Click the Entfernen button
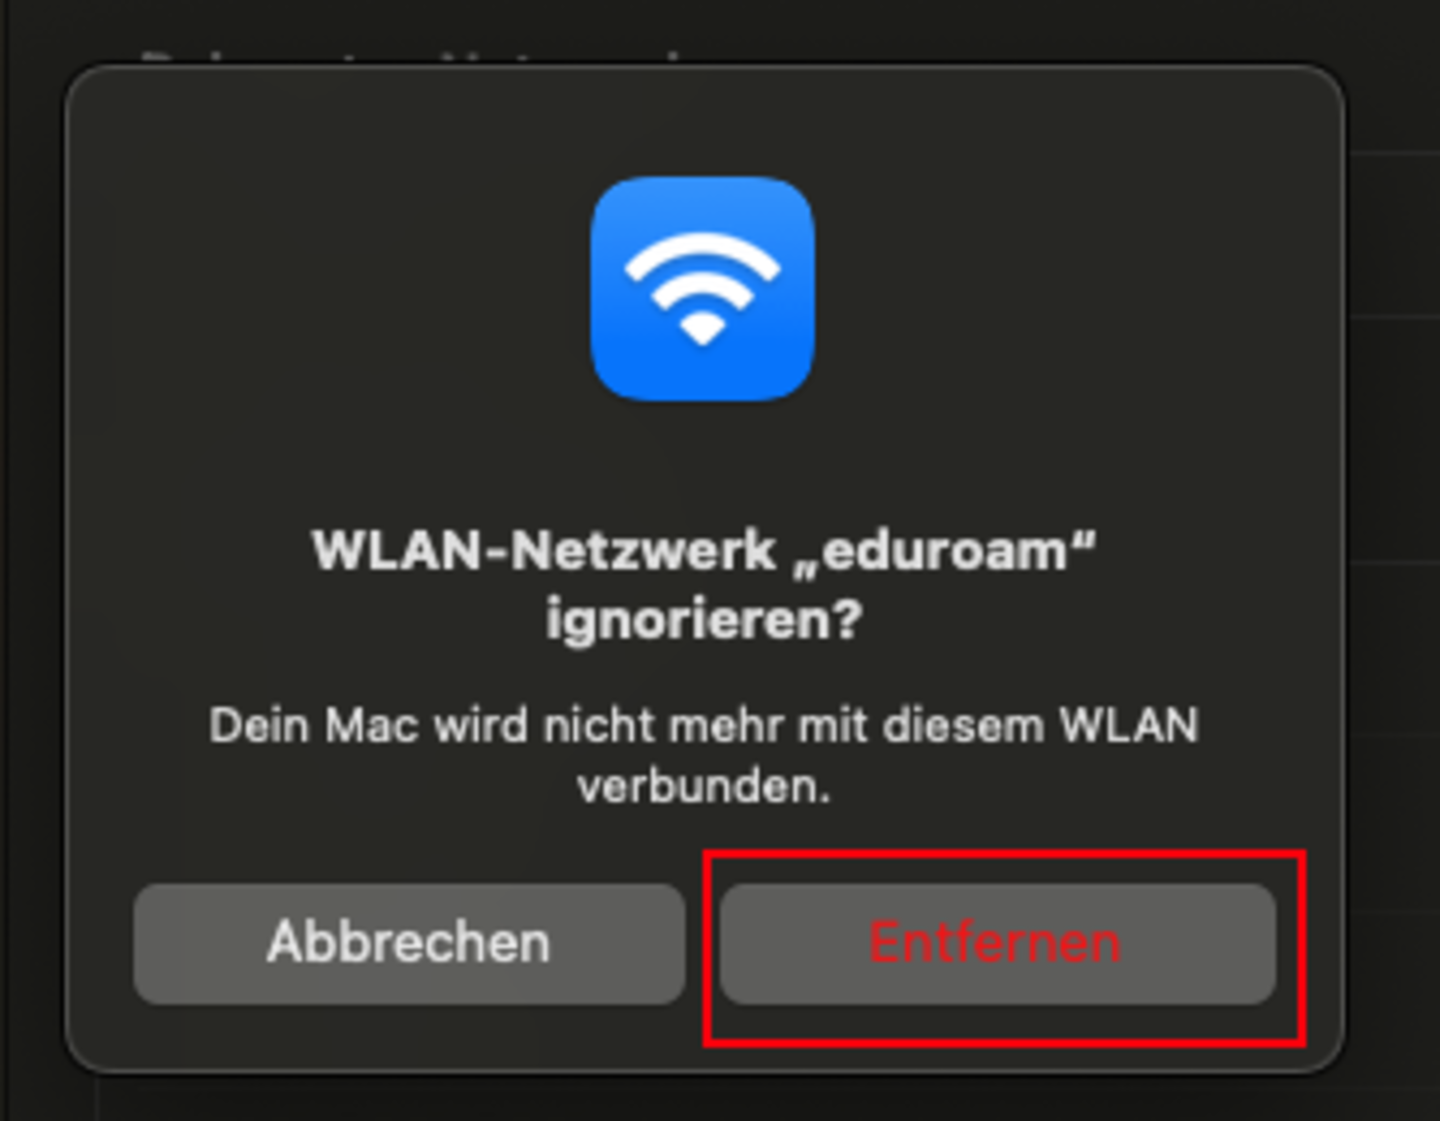This screenshot has width=1440, height=1121. [x=997, y=943]
